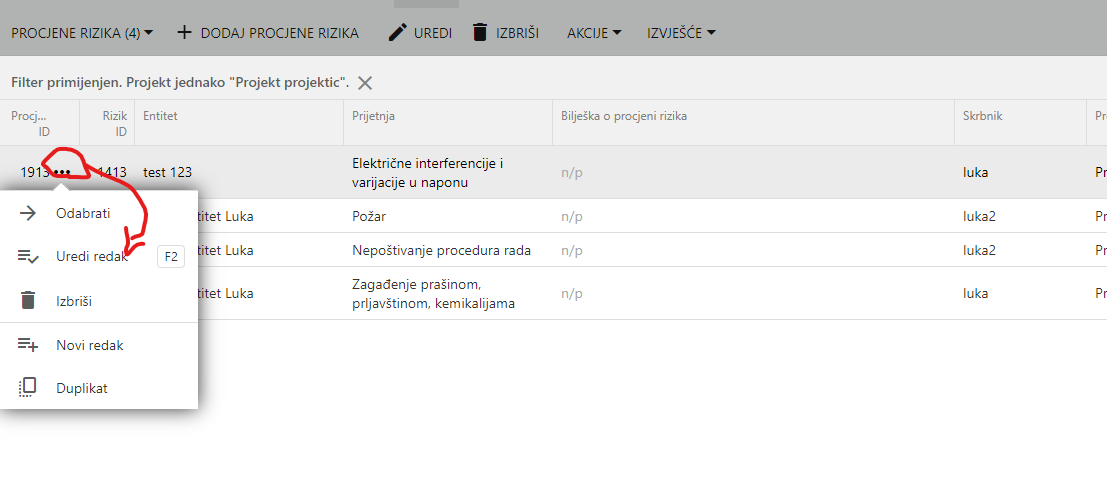Sort by the Prijetnja column header
1107x482 pixels.
point(374,116)
